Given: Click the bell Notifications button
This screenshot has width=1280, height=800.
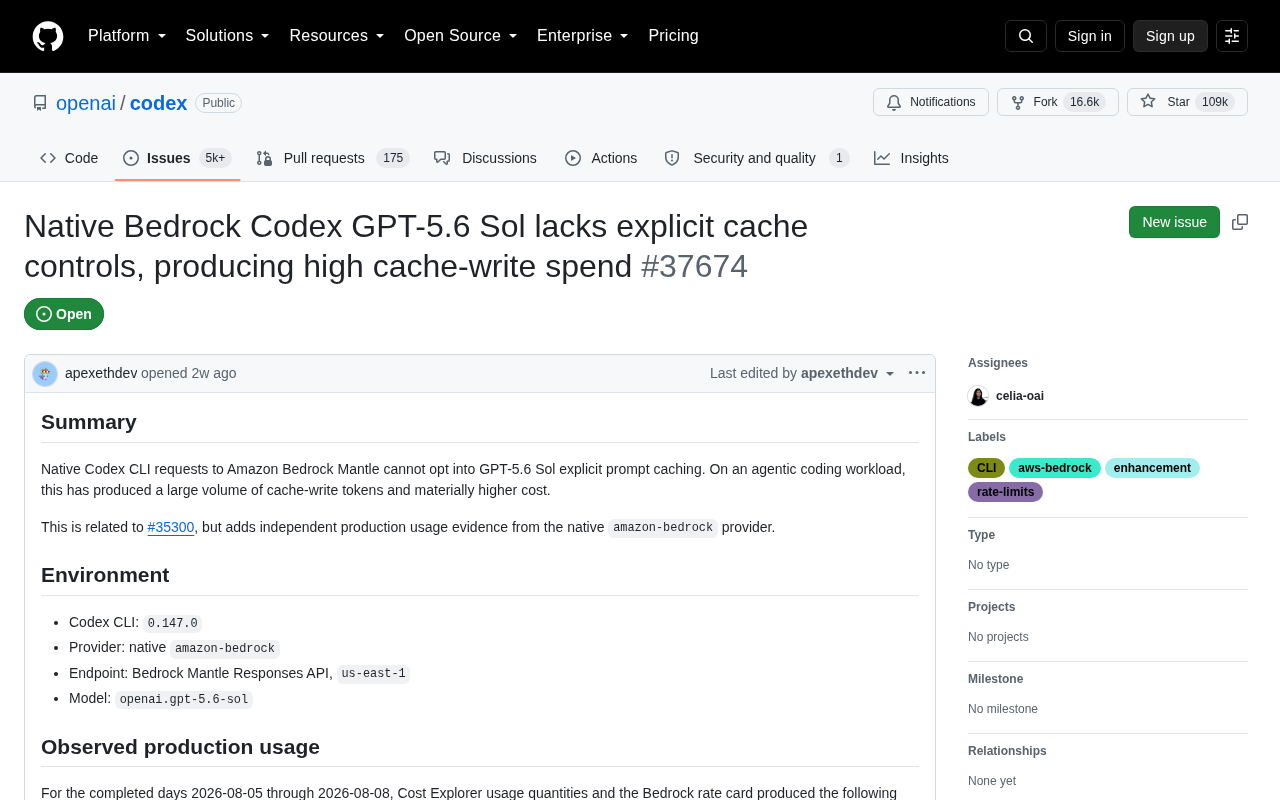Looking at the screenshot, I should (x=931, y=102).
